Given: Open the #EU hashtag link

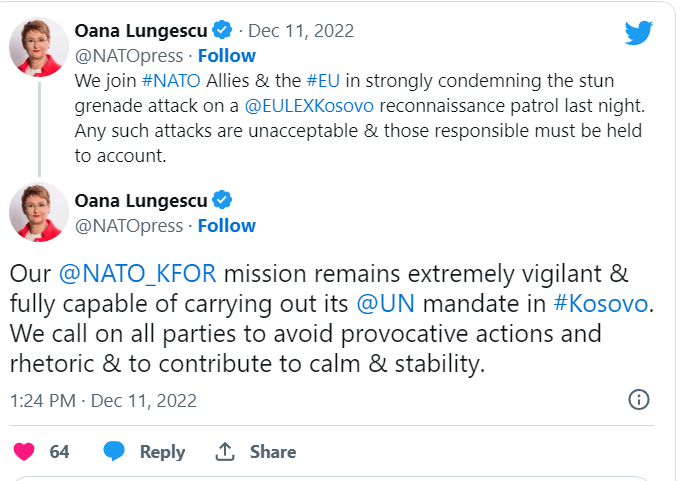Looking at the screenshot, I should (x=325, y=80).
